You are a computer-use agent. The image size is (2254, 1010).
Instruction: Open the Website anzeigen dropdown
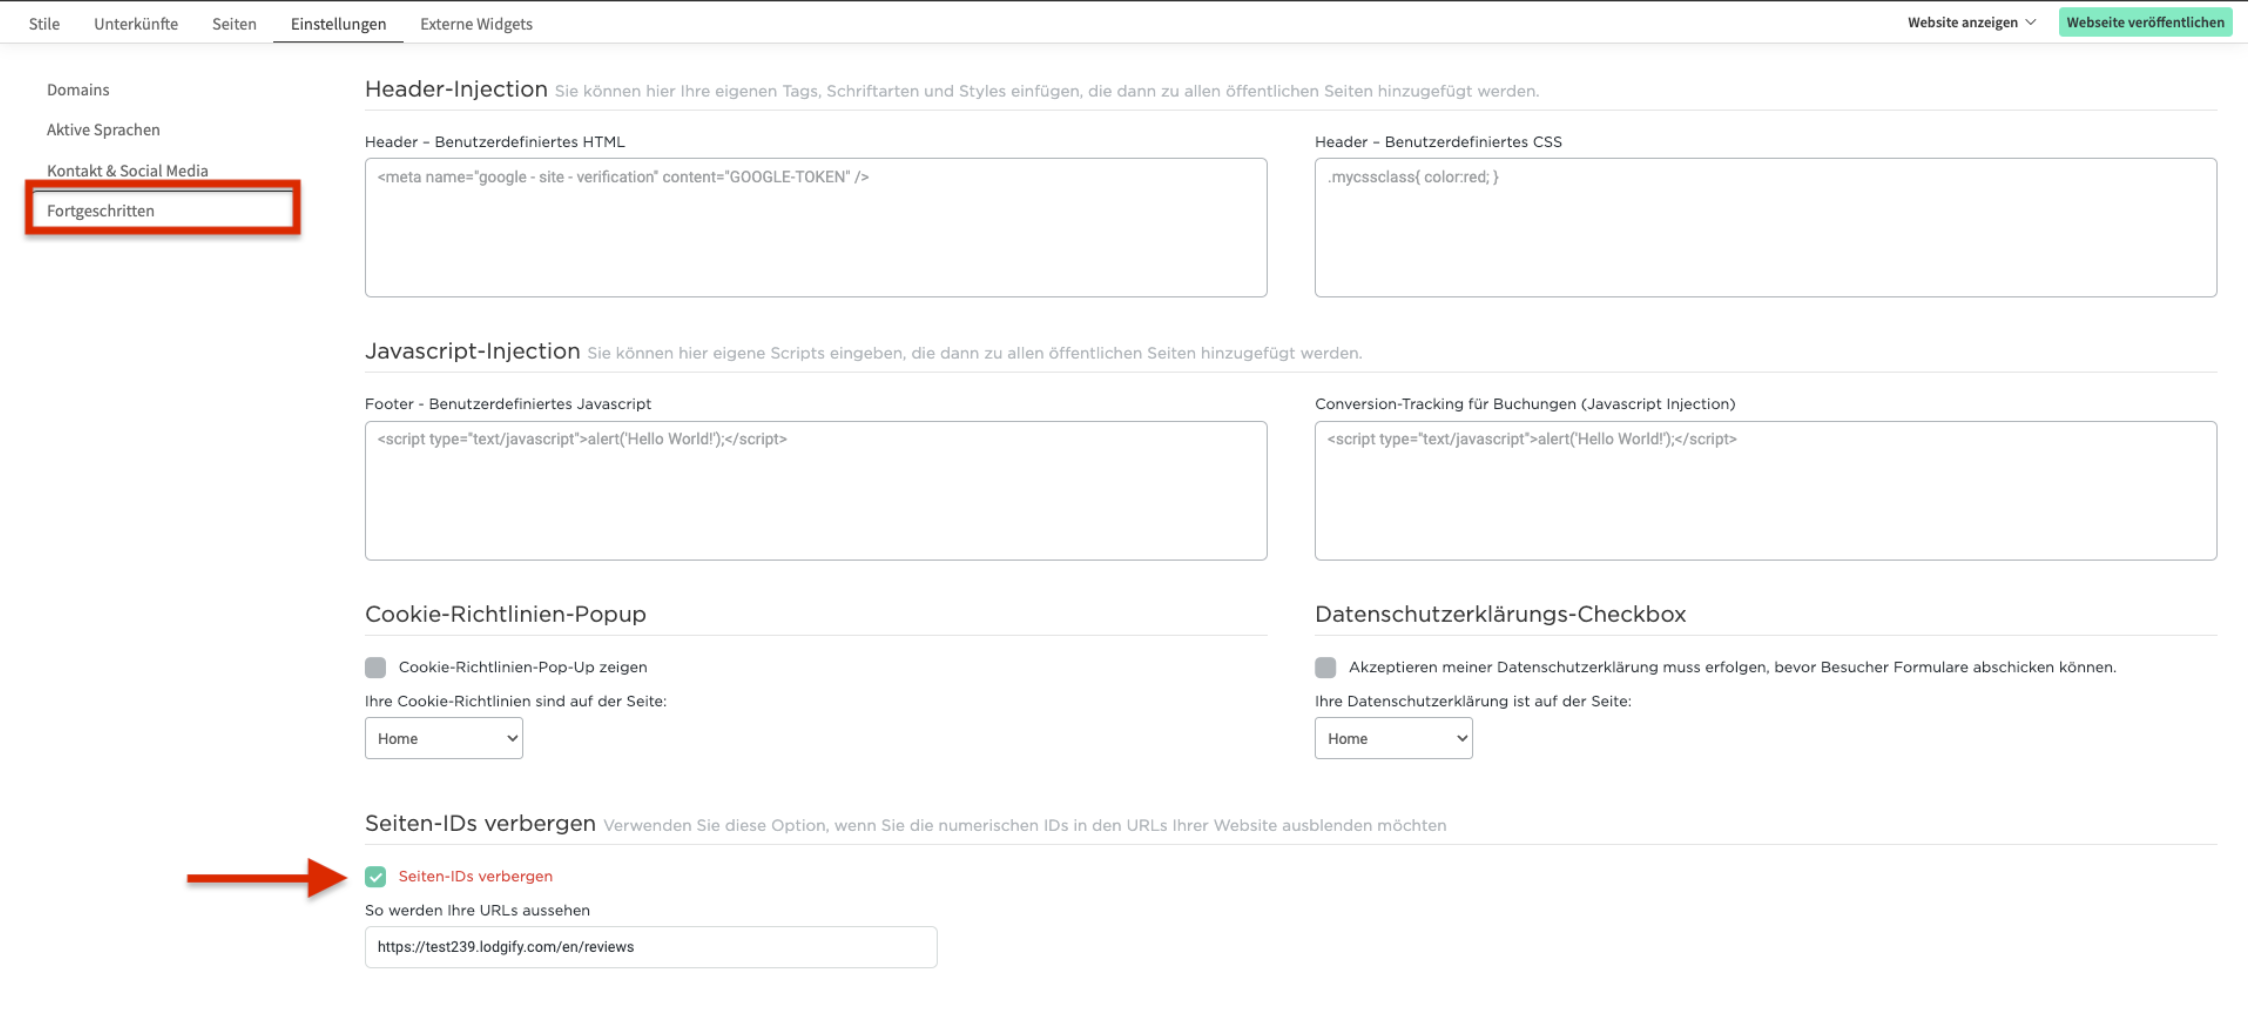tap(1968, 21)
